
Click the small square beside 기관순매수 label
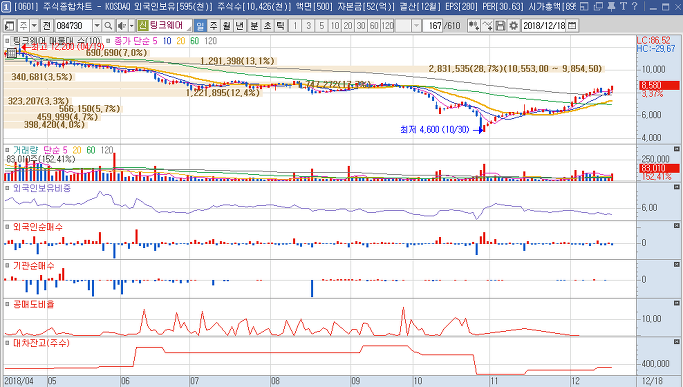pyautogui.click(x=7, y=265)
